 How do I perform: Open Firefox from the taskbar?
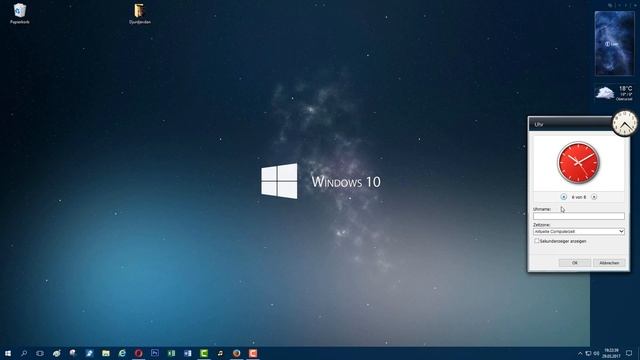point(237,353)
